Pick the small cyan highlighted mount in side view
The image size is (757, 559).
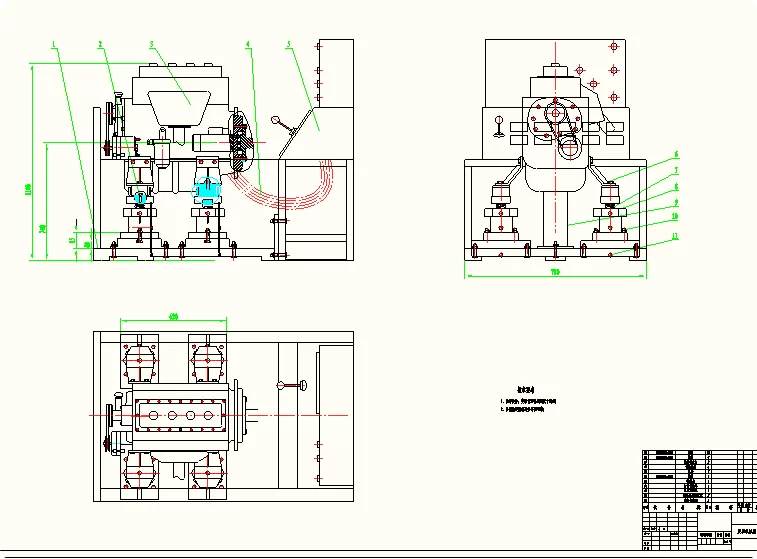coord(140,197)
